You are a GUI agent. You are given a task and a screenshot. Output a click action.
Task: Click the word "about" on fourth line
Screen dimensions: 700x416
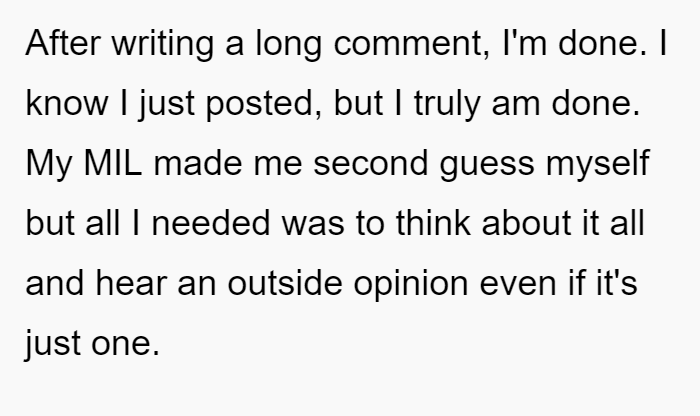[x=527, y=223]
